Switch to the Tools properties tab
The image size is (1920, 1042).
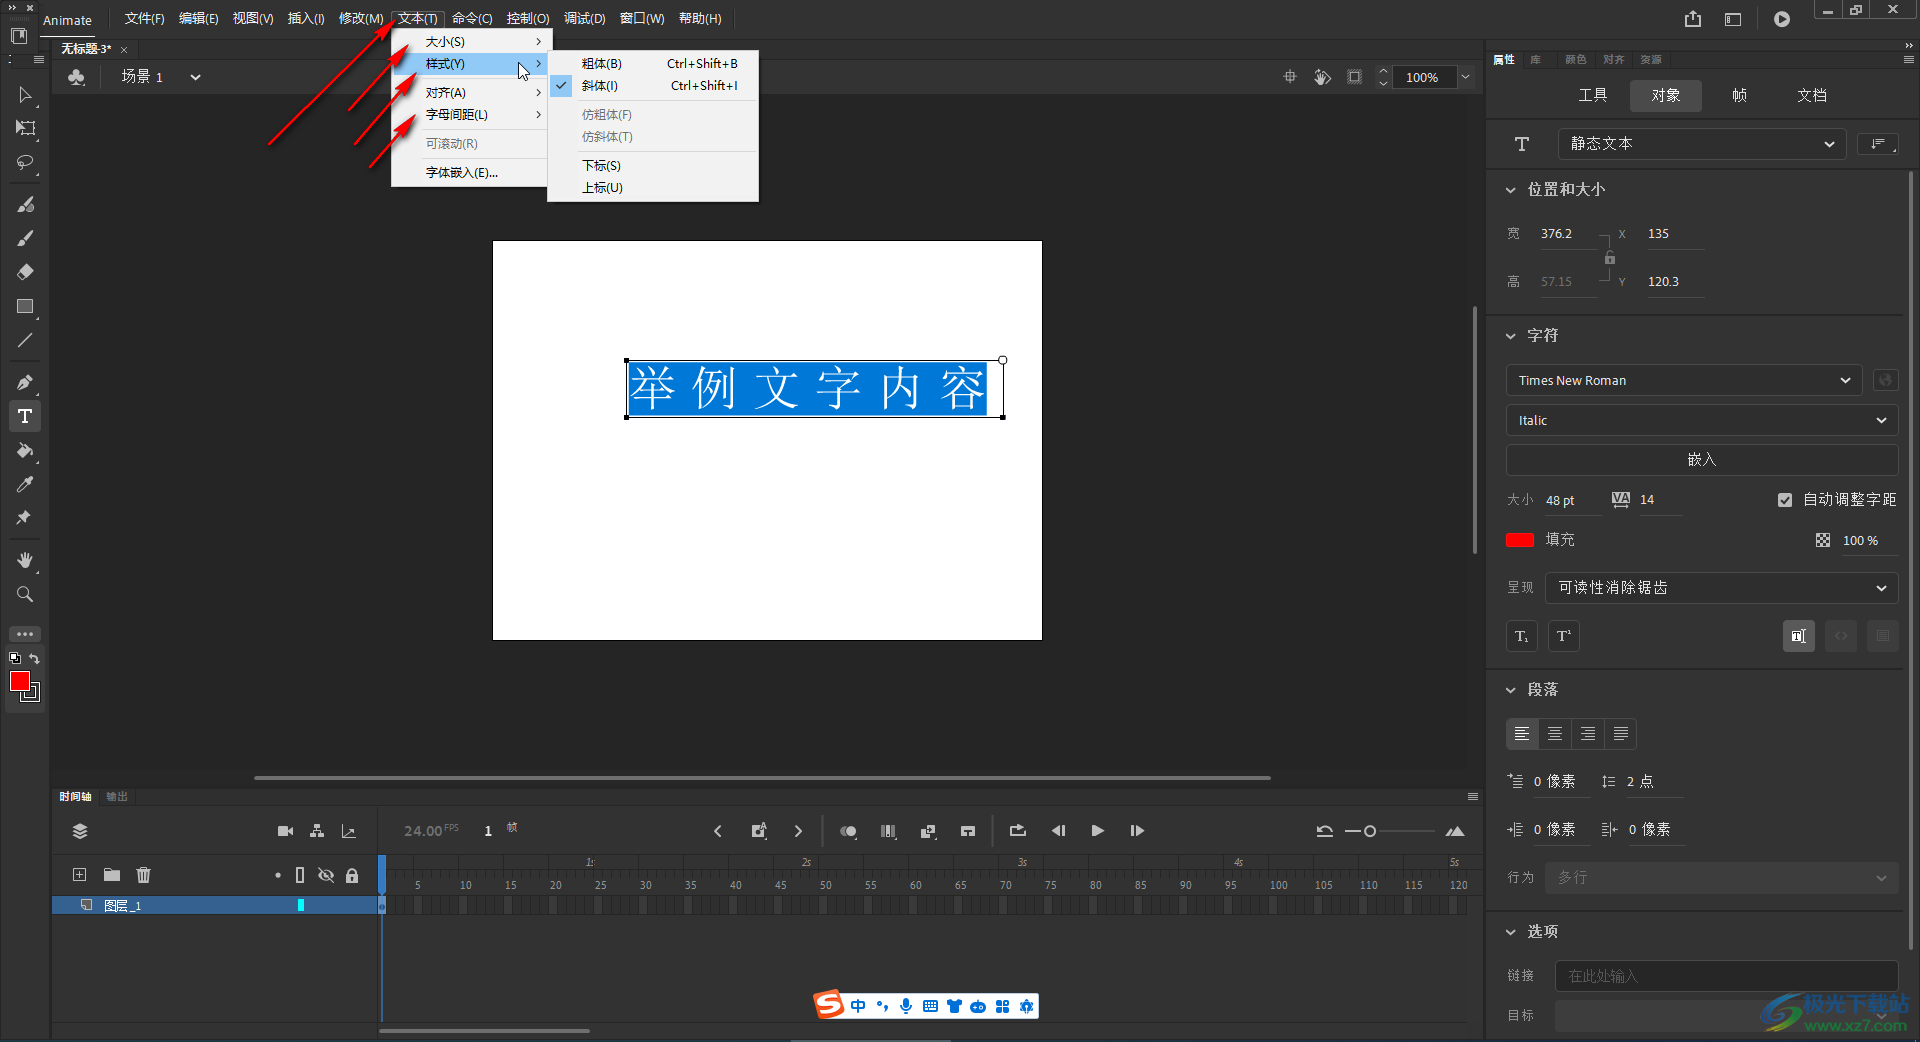coord(1593,95)
